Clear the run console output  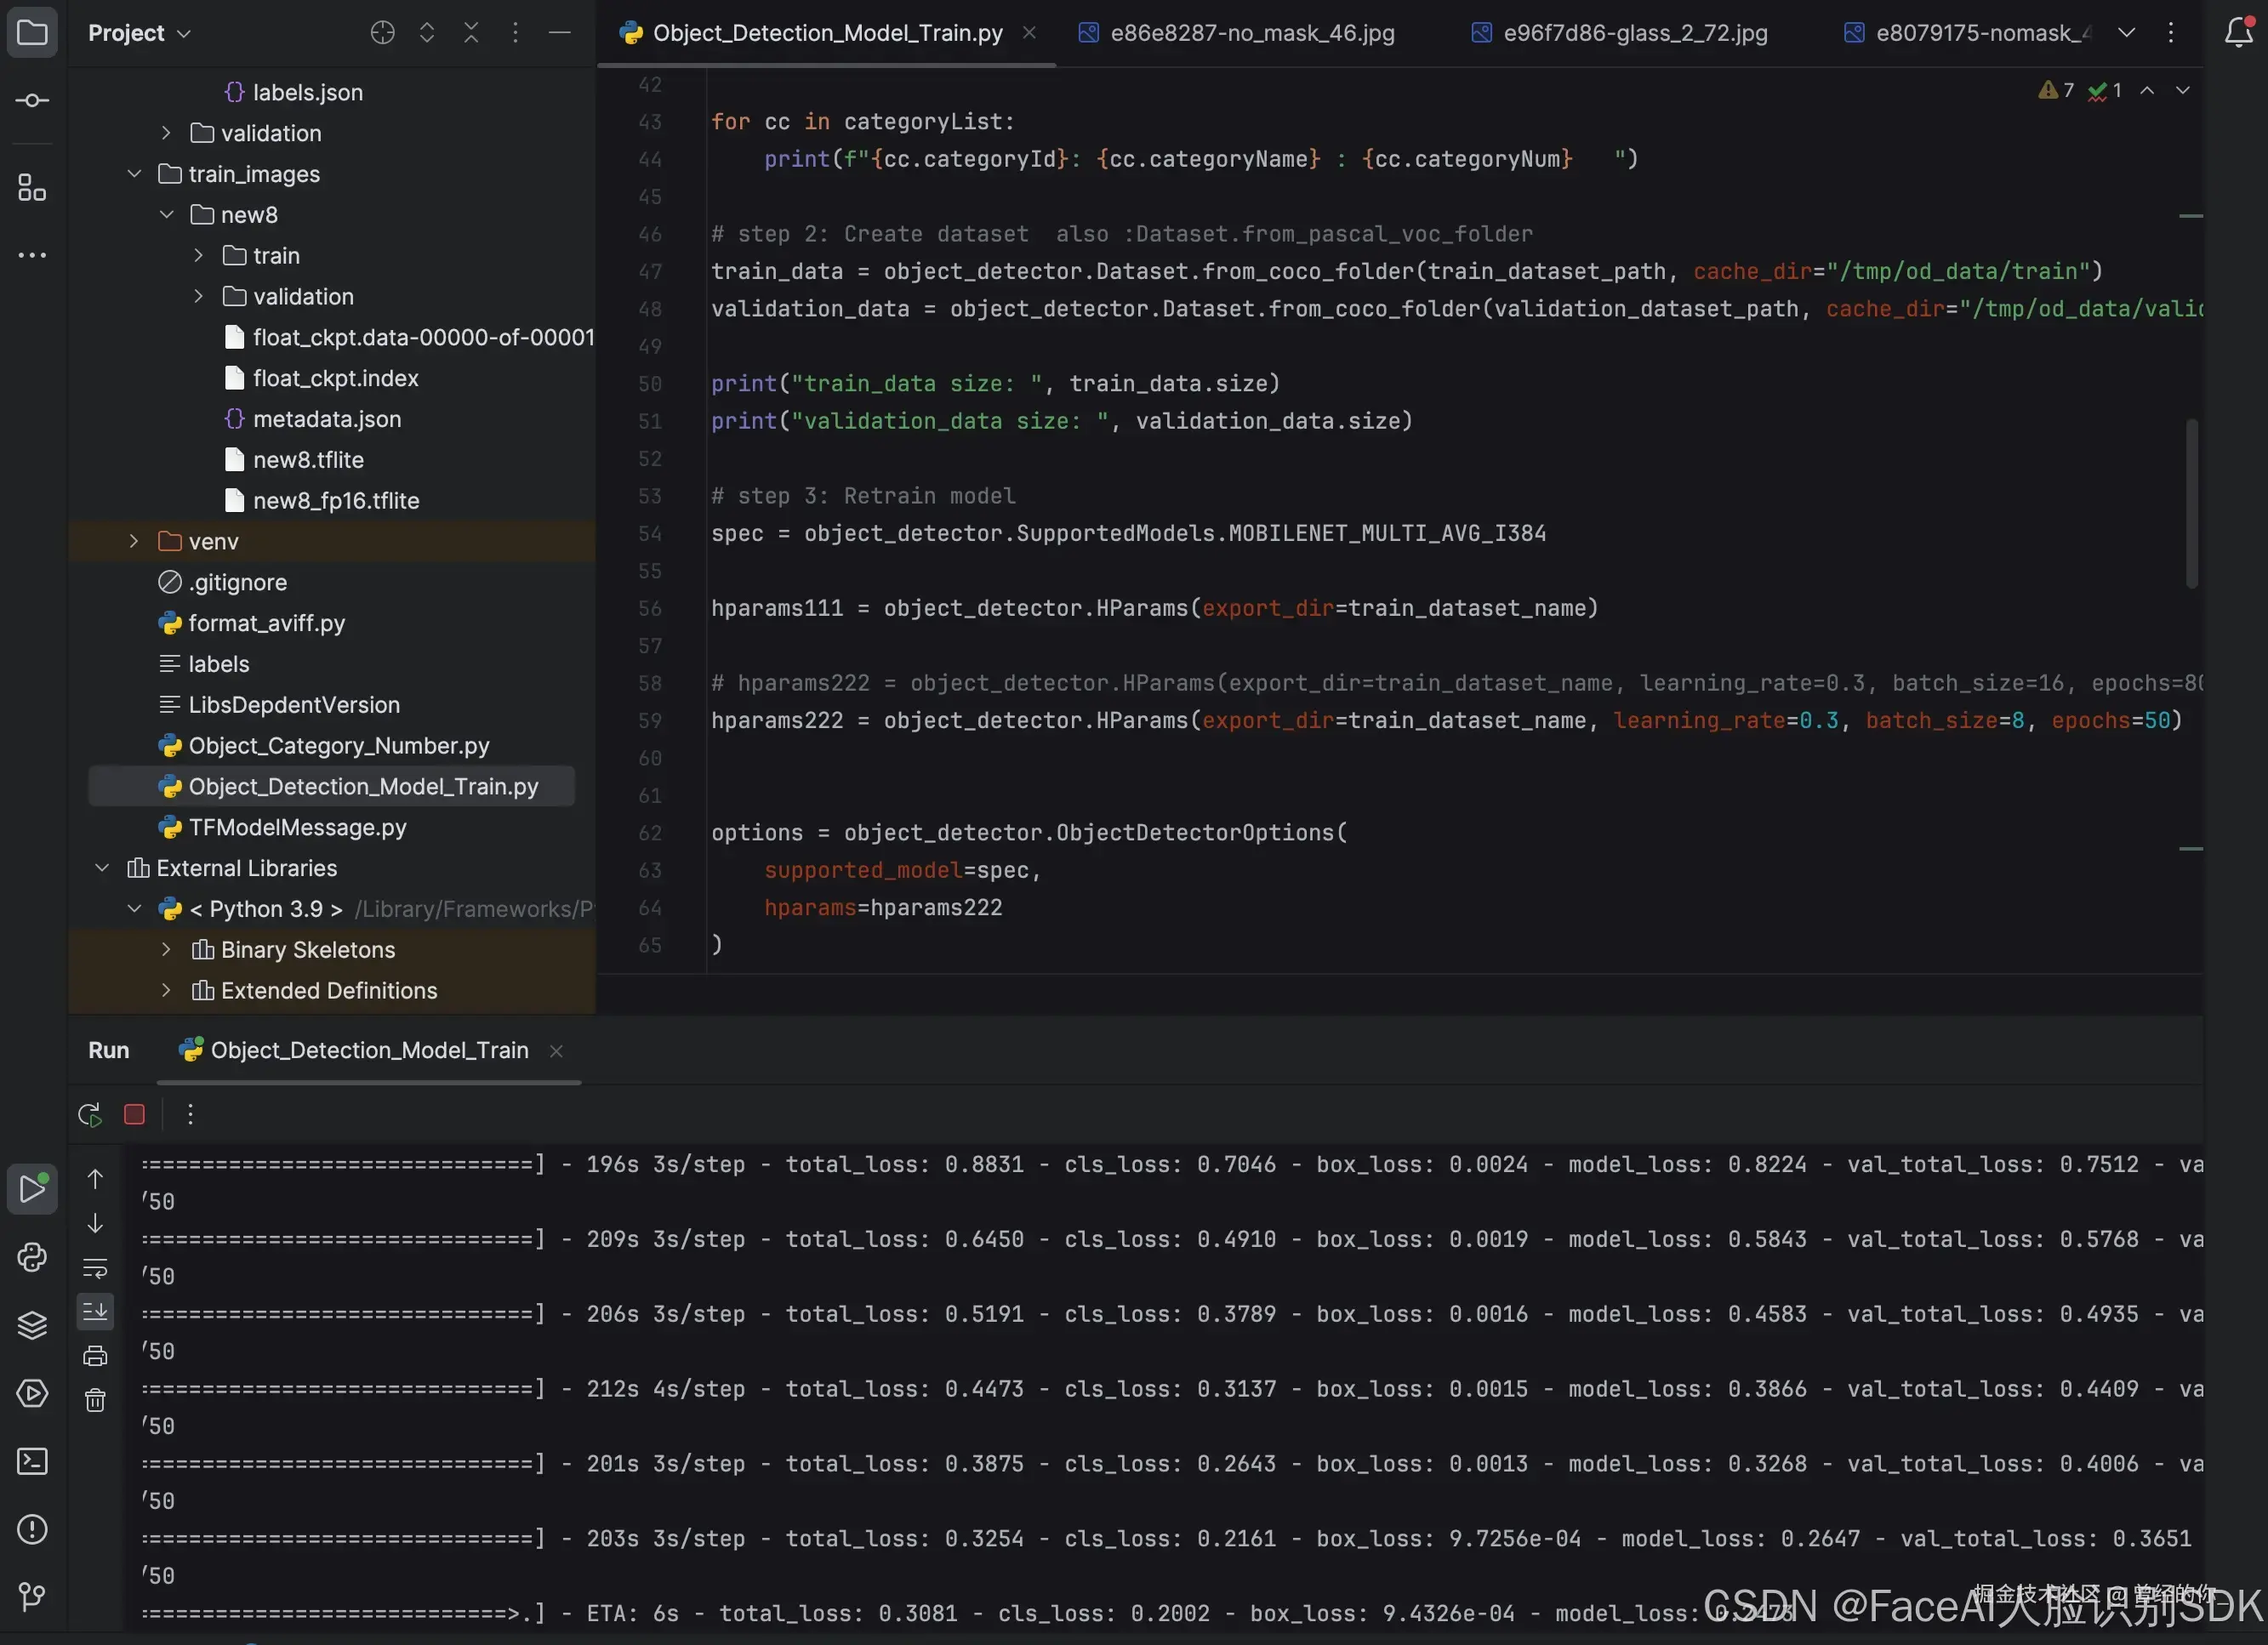[x=95, y=1400]
